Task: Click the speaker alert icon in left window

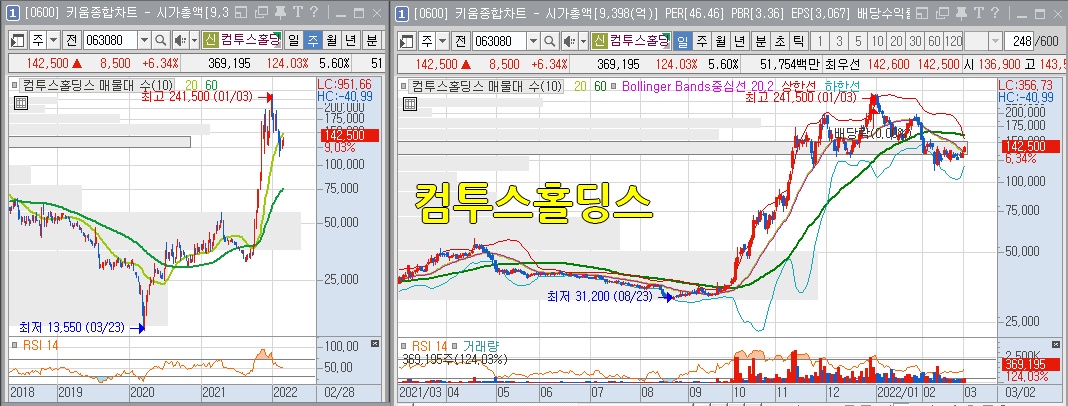Action: [x=179, y=41]
